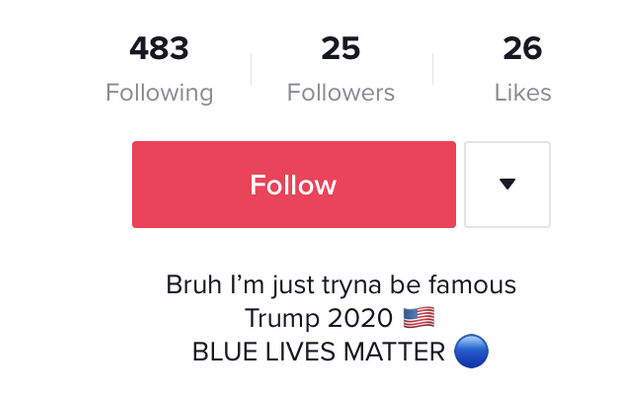The width and height of the screenshot is (637, 412).
Task: Click the black triangle icon
Action: (507, 184)
